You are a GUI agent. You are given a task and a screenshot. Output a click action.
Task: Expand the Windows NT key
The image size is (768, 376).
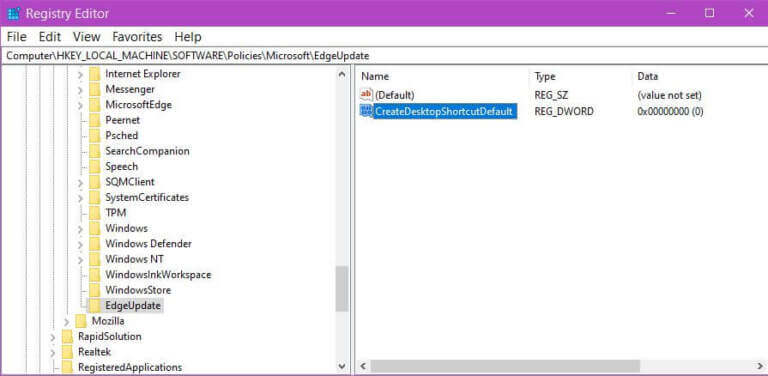(80, 259)
